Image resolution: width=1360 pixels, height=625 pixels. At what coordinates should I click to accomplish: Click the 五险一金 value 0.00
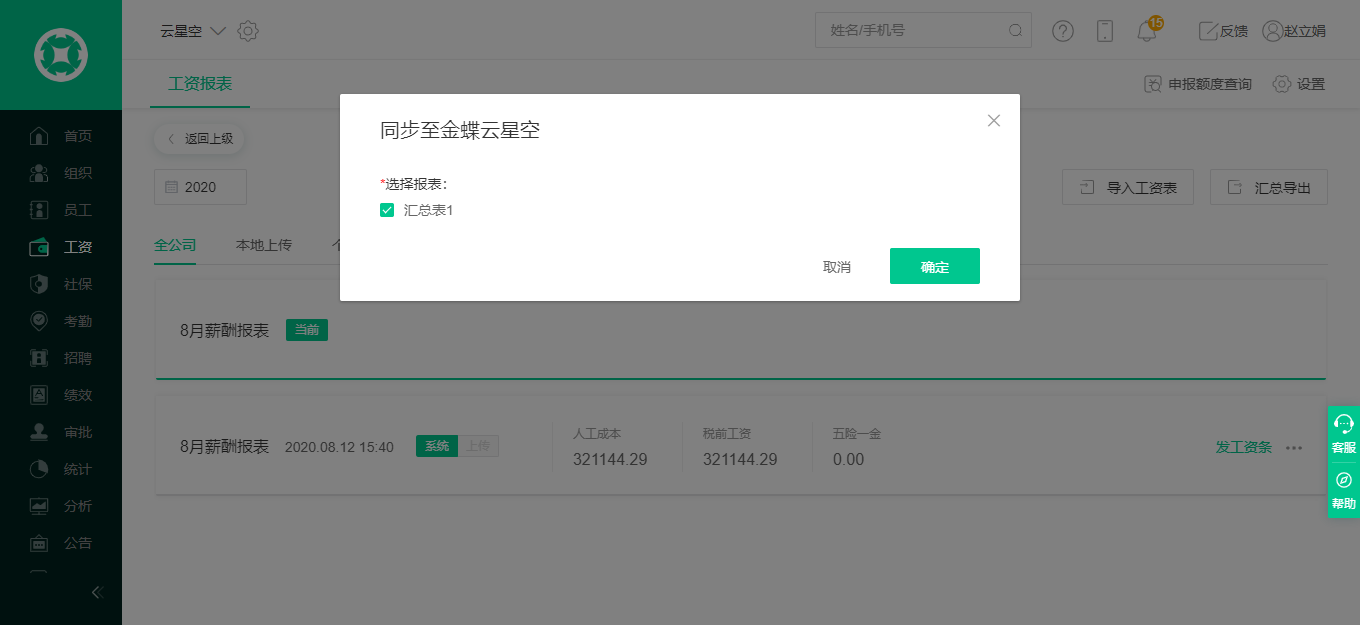pyautogui.click(x=848, y=460)
